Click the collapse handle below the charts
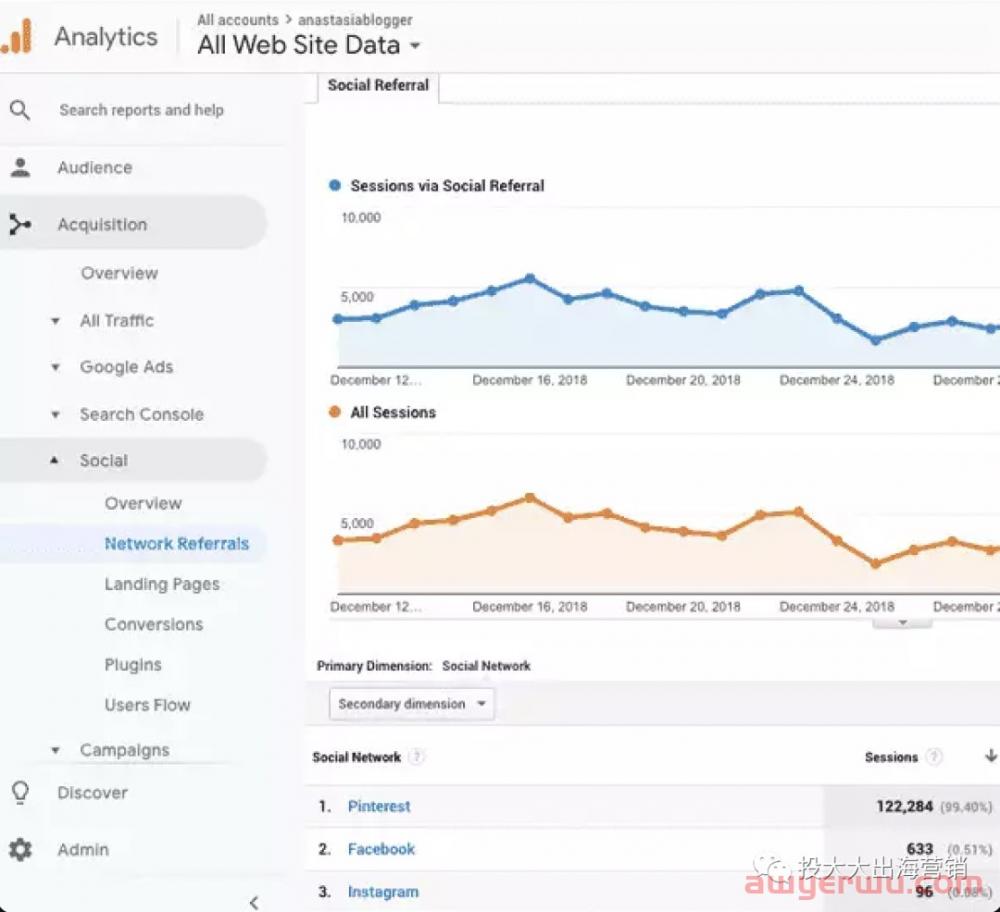 pyautogui.click(x=902, y=622)
